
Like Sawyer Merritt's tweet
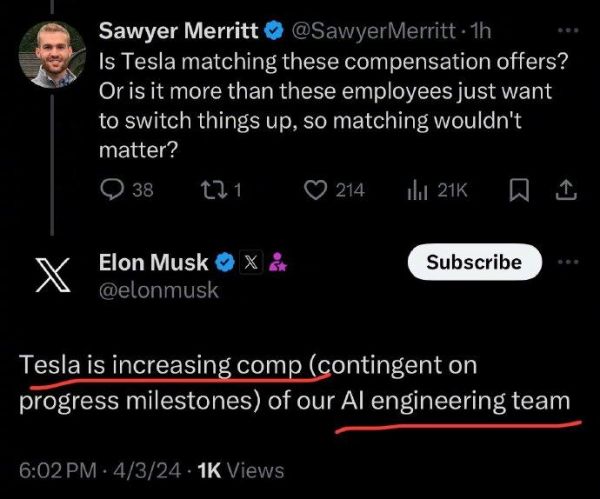(x=319, y=189)
